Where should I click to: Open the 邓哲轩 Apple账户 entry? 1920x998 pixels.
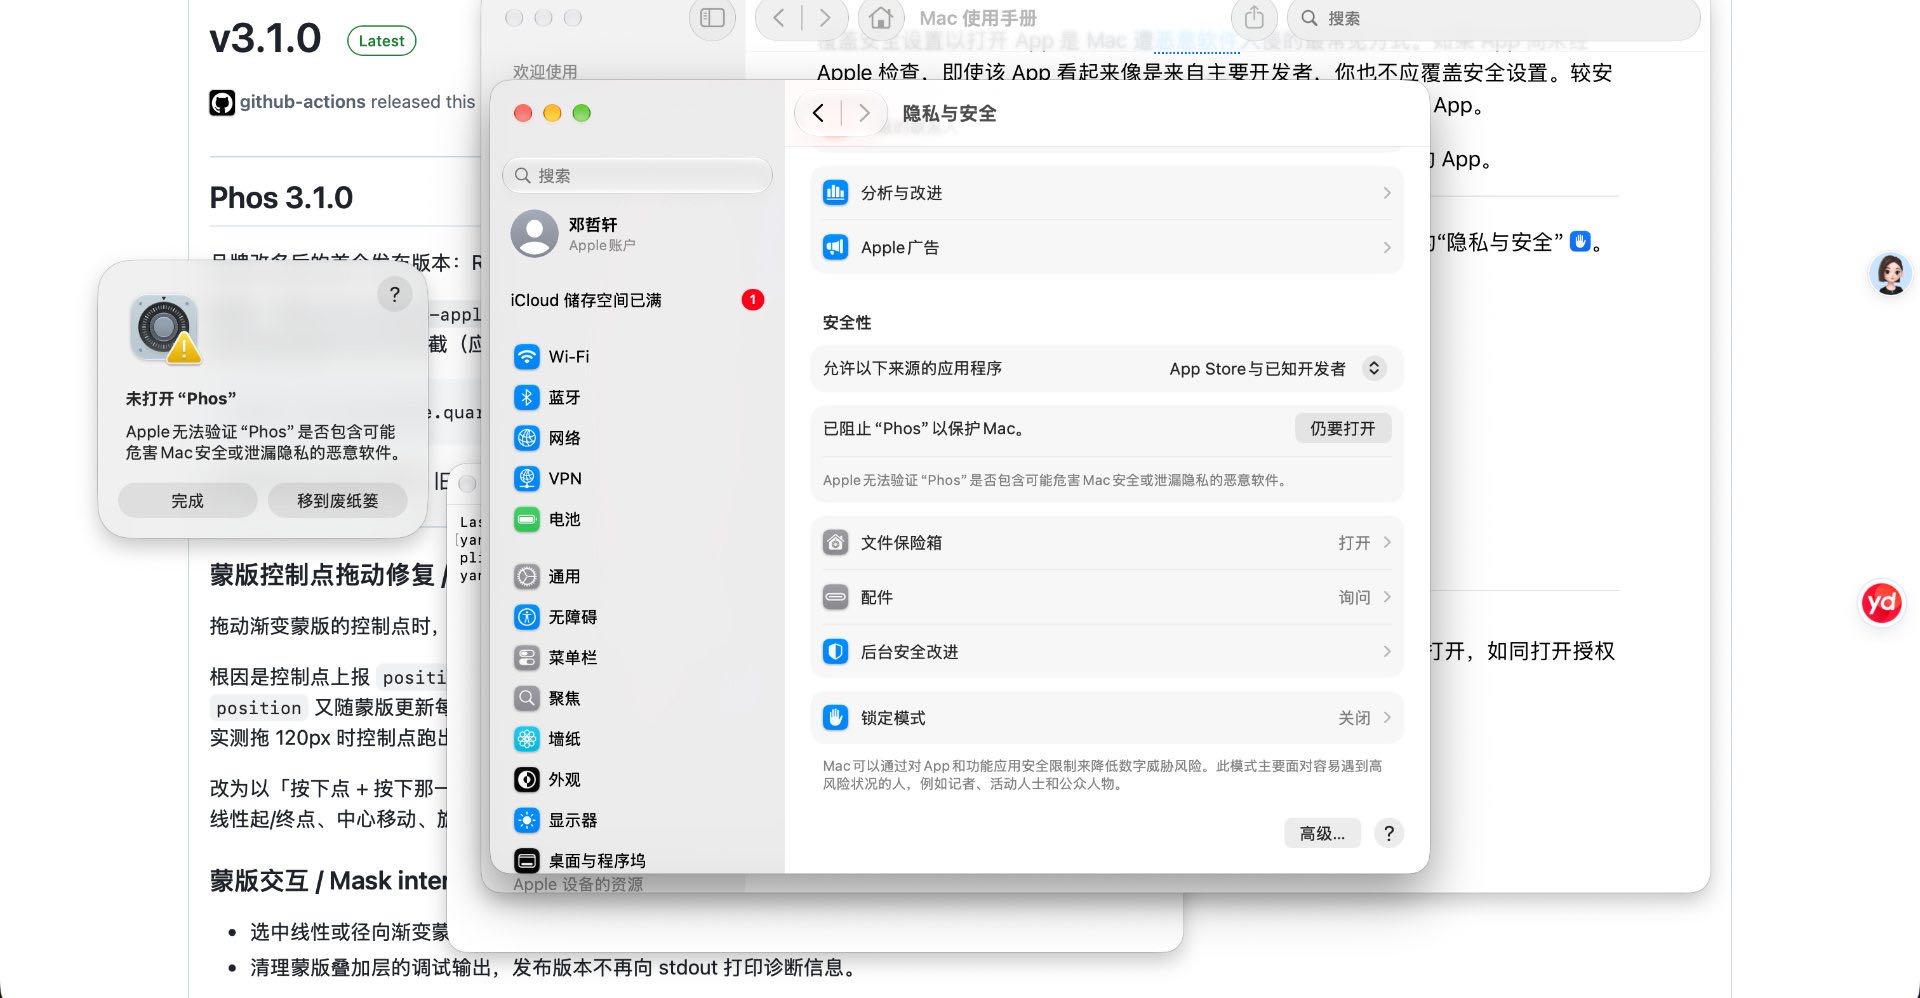point(637,233)
